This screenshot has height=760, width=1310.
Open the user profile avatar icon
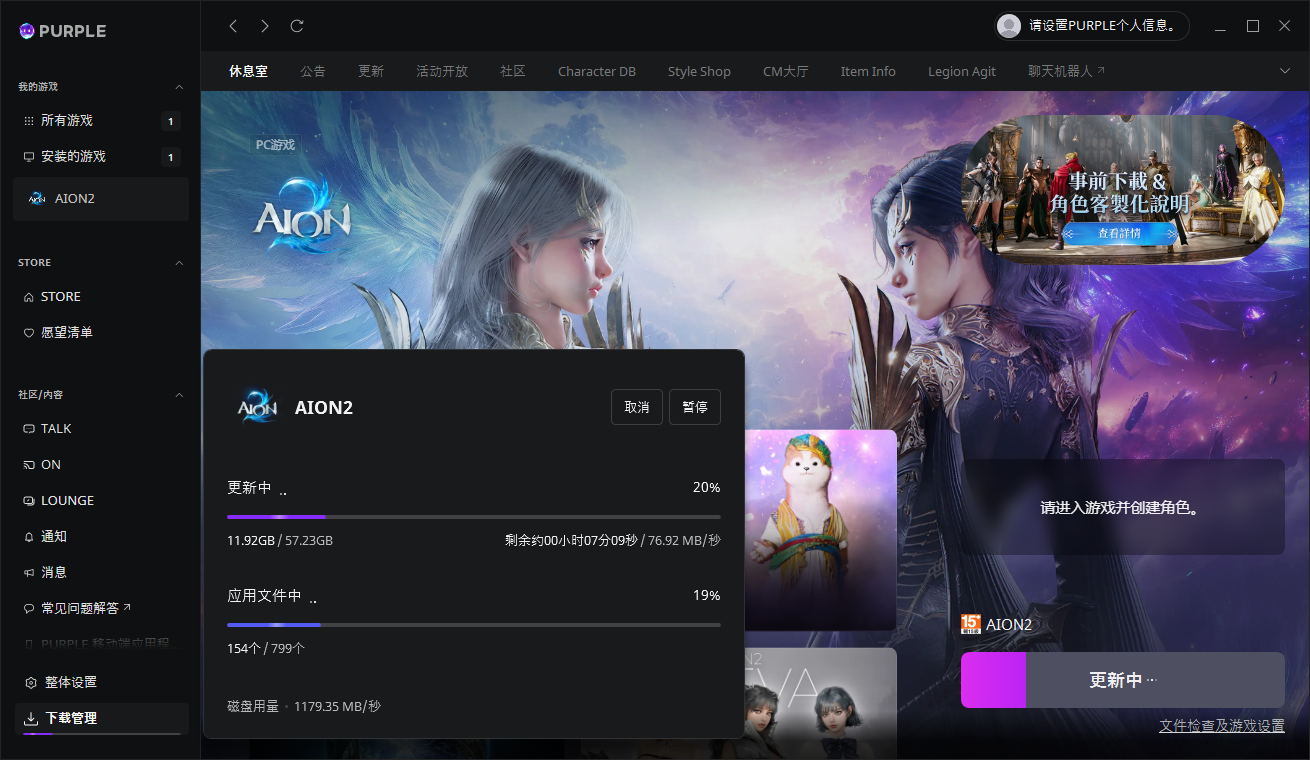1009,26
